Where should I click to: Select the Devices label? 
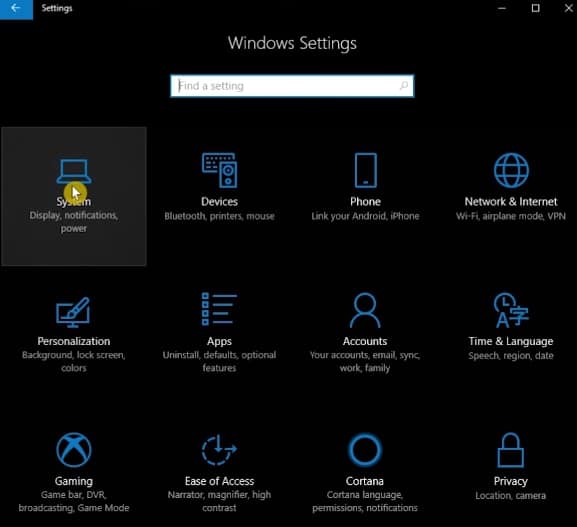(219, 201)
